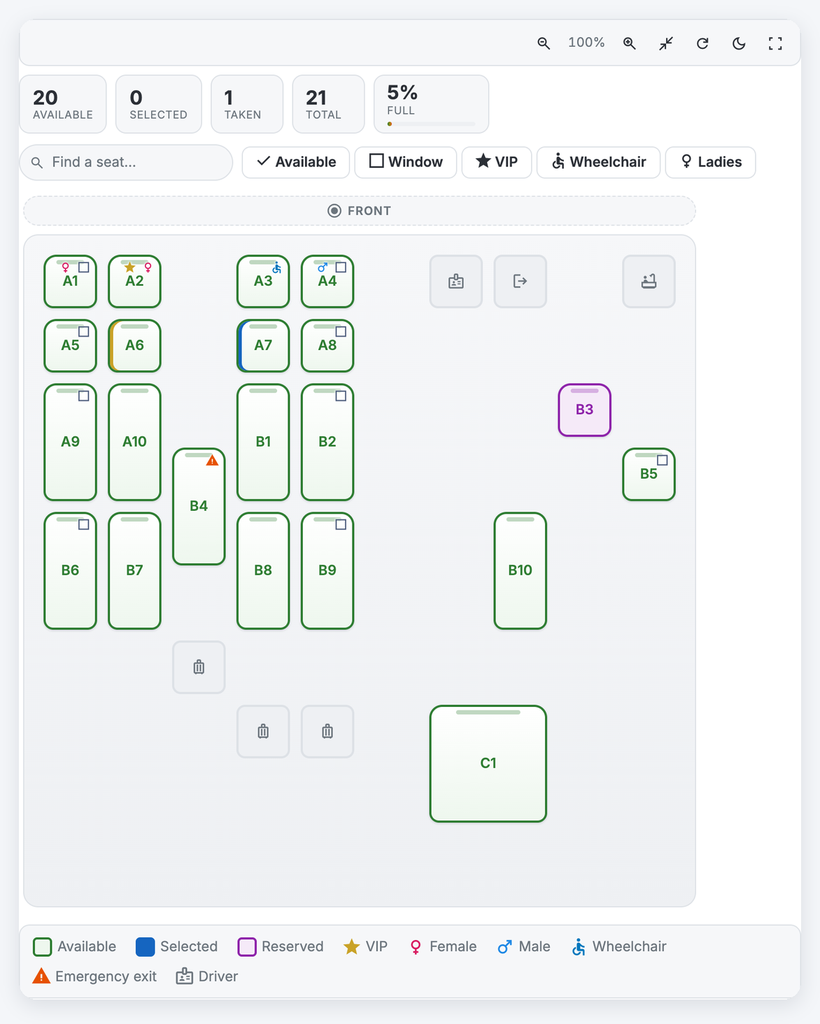The image size is (820, 1024).
Task: Click luggage tile below seat B9
Action: 327,731
